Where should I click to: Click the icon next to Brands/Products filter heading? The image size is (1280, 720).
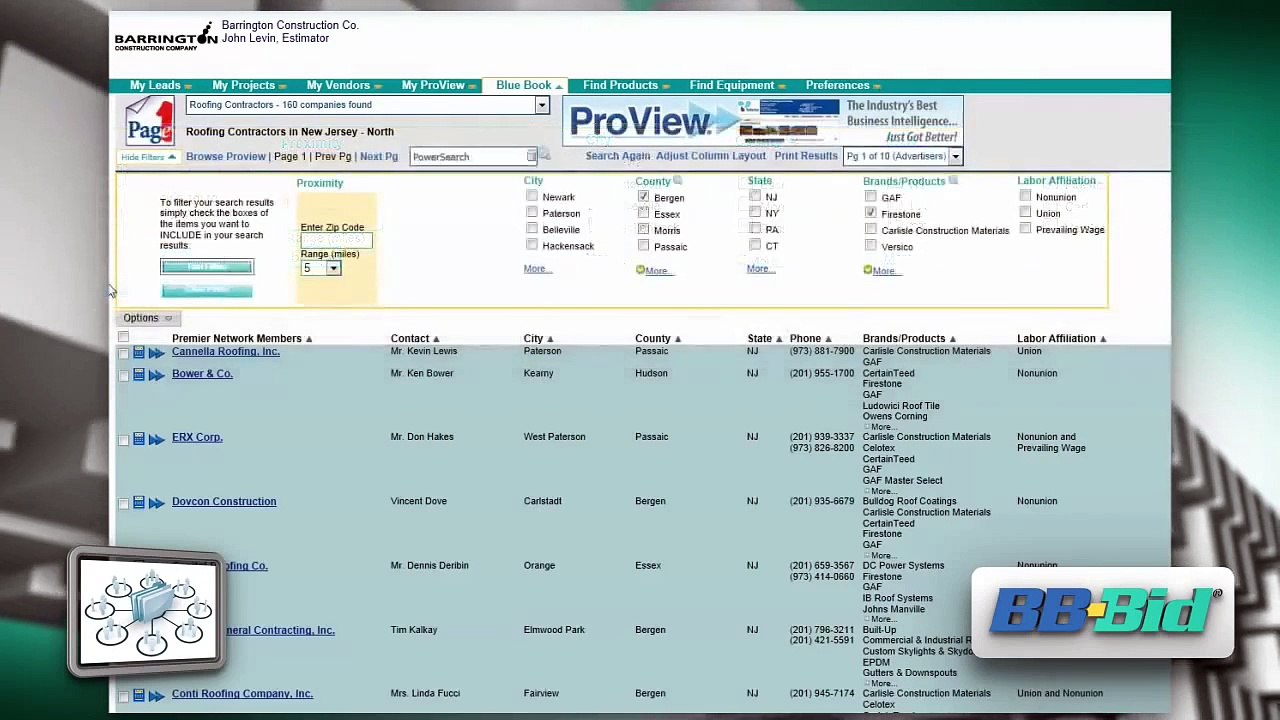click(953, 181)
